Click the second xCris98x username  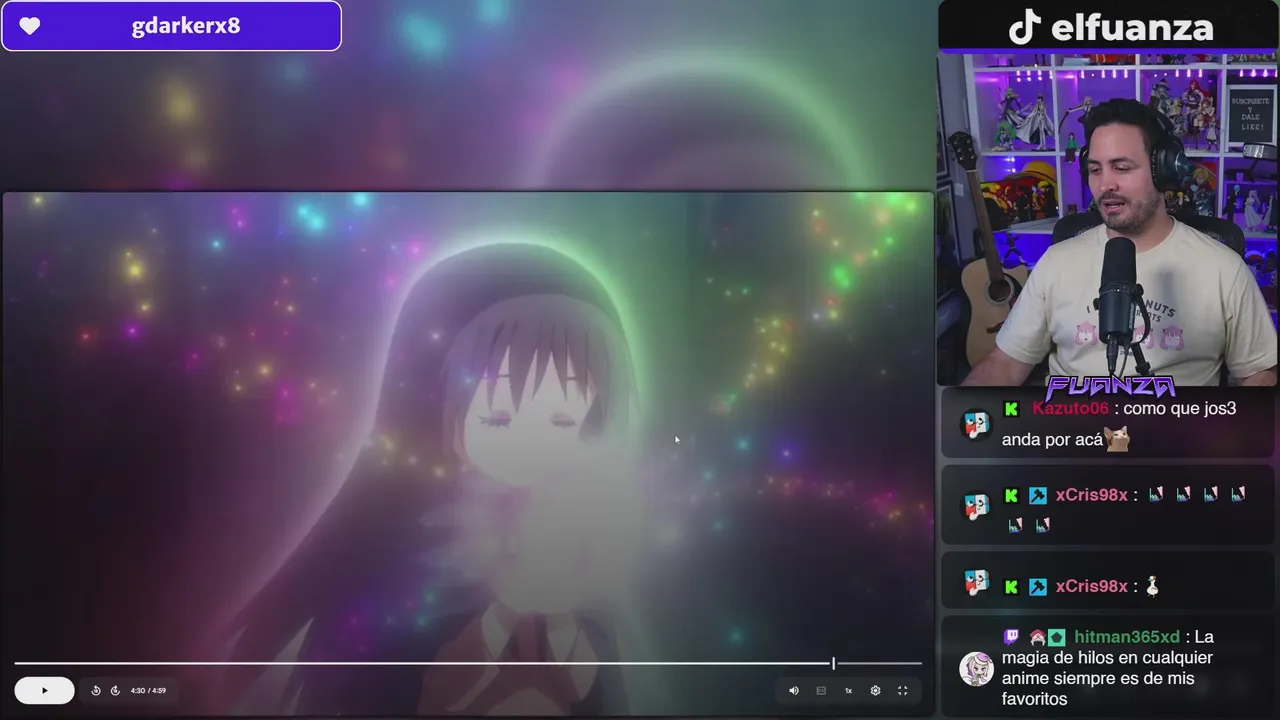point(1091,586)
